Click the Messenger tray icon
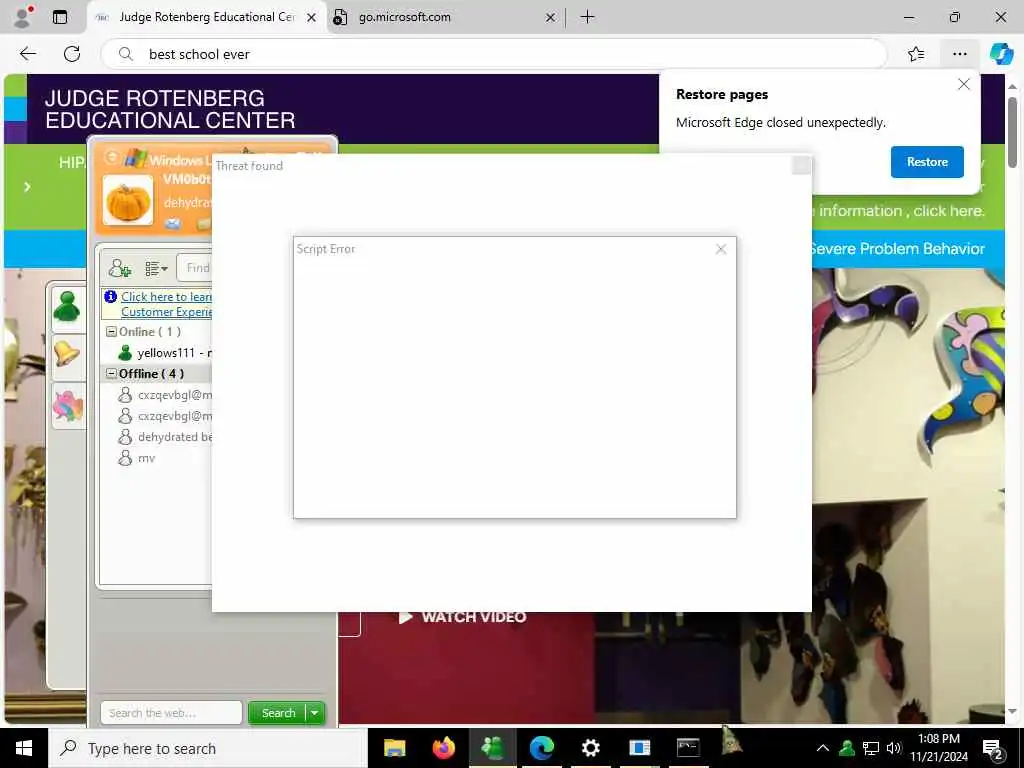The height and width of the screenshot is (768, 1024). click(847, 748)
